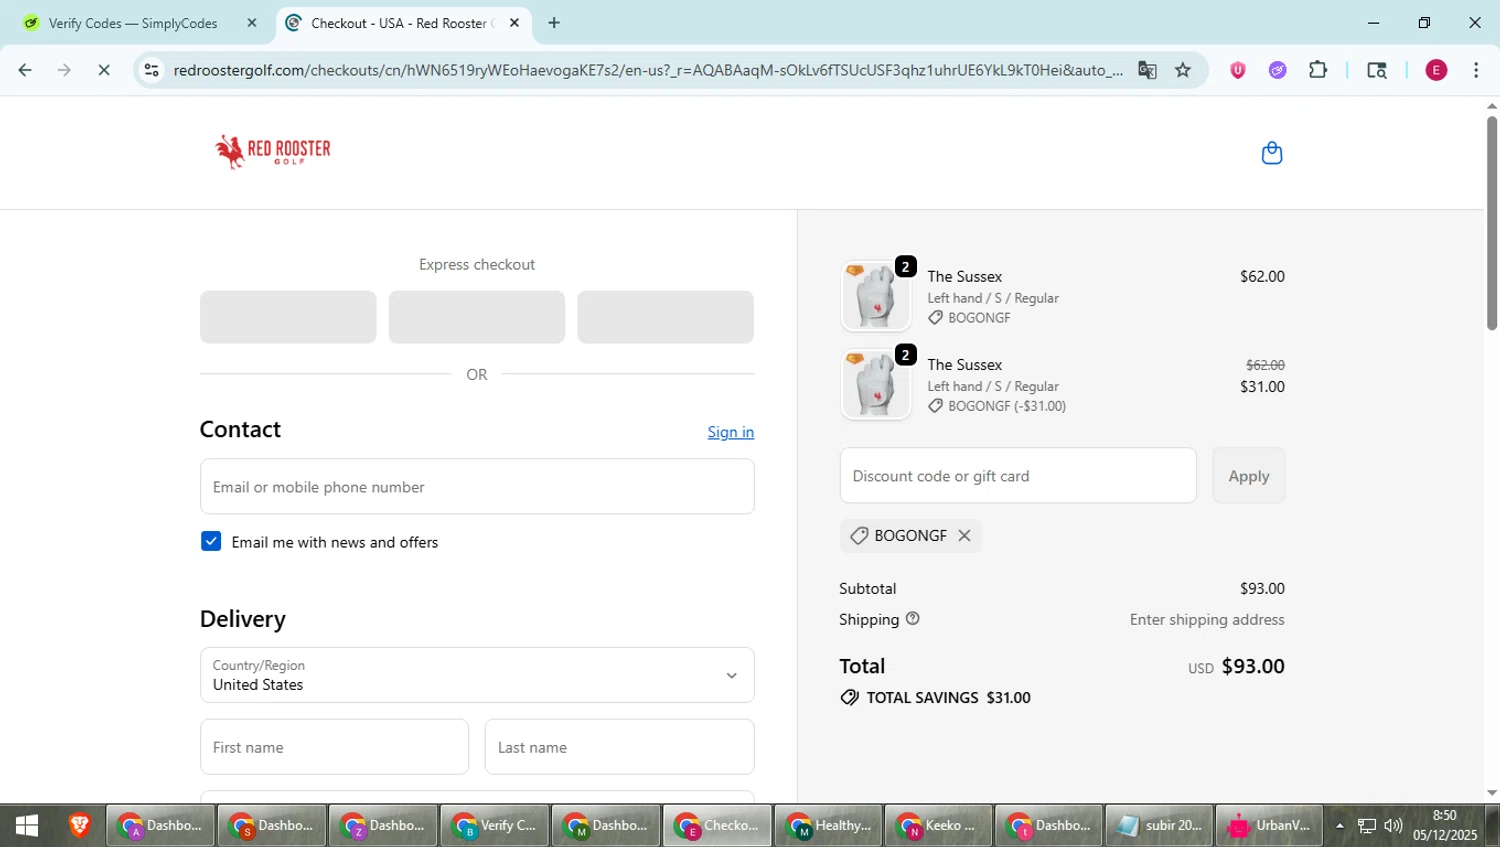Image resolution: width=1500 pixels, height=847 pixels.
Task: Open Keeko taskbar Chrome window
Action: coord(939,826)
